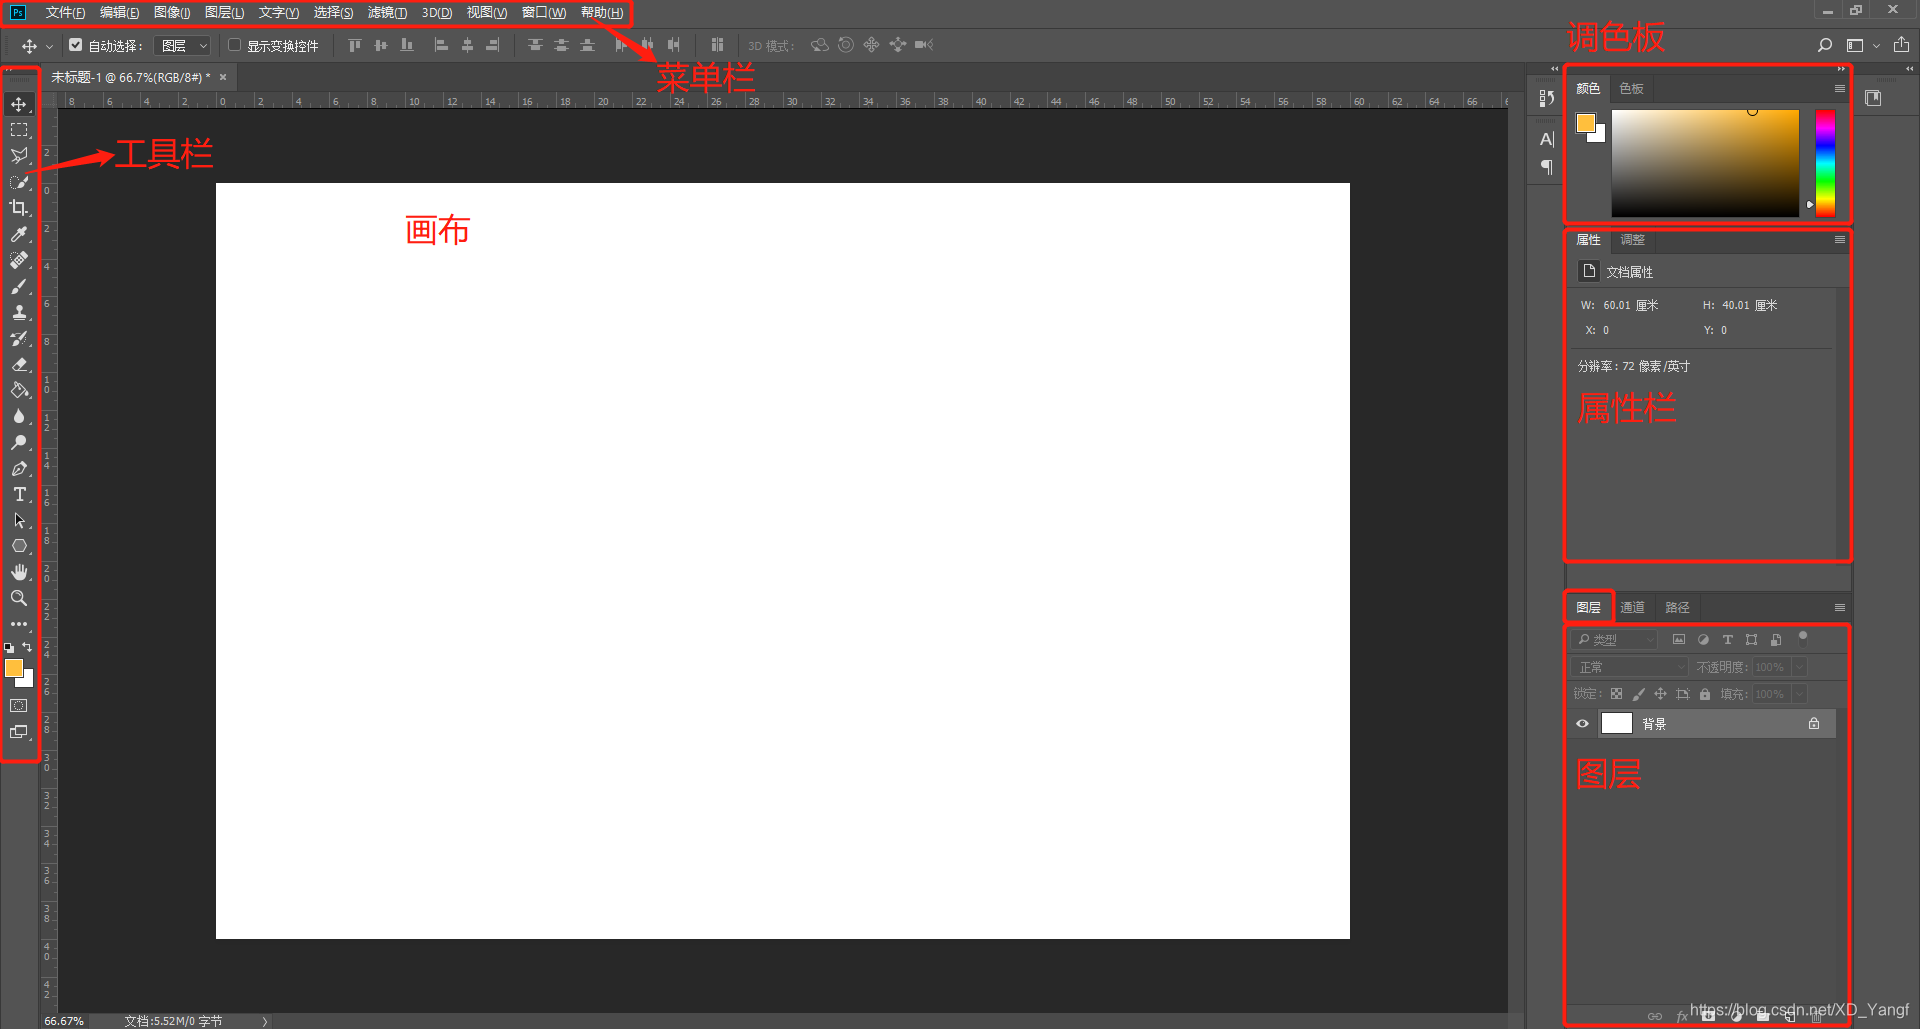Open the Layers panel flyout menu
The height and width of the screenshot is (1029, 1920).
tap(1839, 608)
